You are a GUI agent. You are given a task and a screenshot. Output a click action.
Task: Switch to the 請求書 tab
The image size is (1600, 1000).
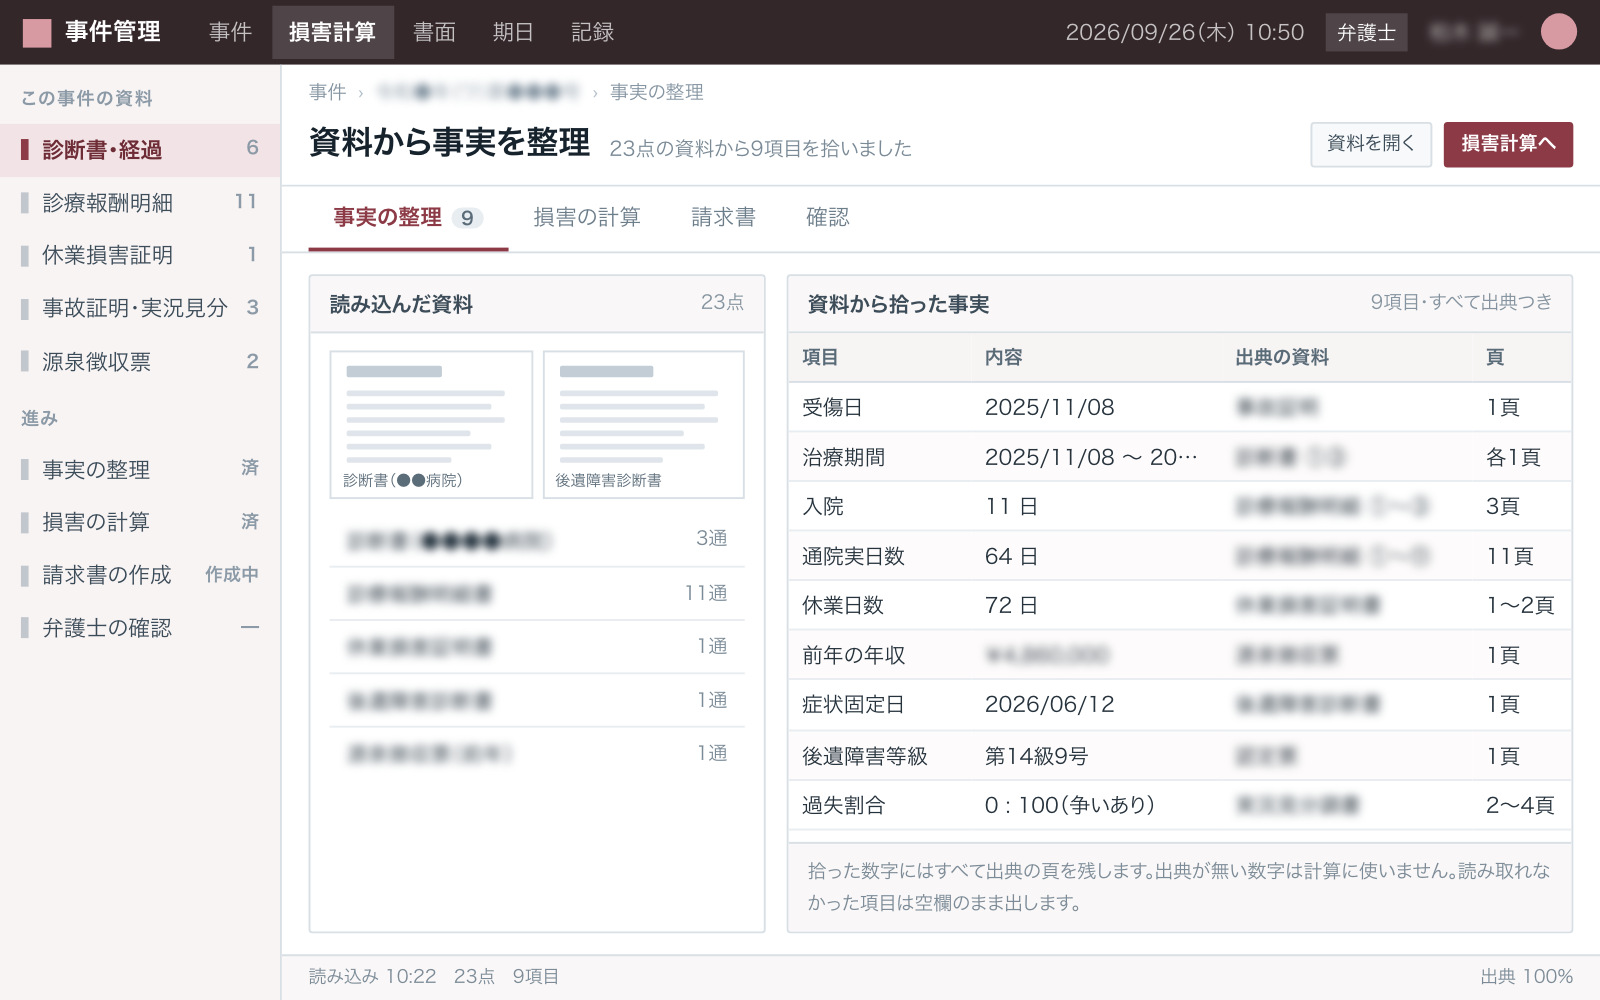[x=723, y=218]
